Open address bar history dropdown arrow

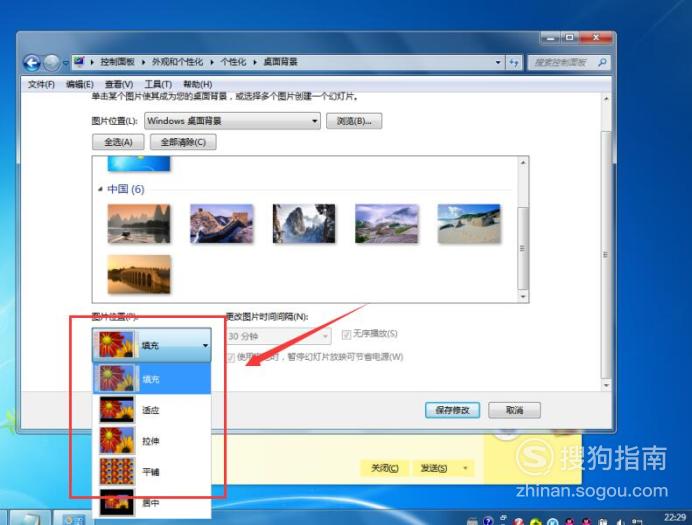pyautogui.click(x=498, y=62)
